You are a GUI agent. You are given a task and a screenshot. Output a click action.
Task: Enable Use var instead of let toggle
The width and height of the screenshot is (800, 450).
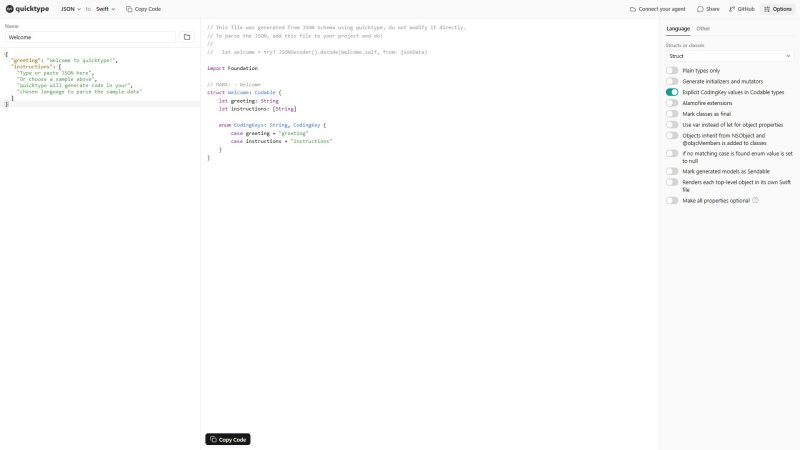coord(672,124)
